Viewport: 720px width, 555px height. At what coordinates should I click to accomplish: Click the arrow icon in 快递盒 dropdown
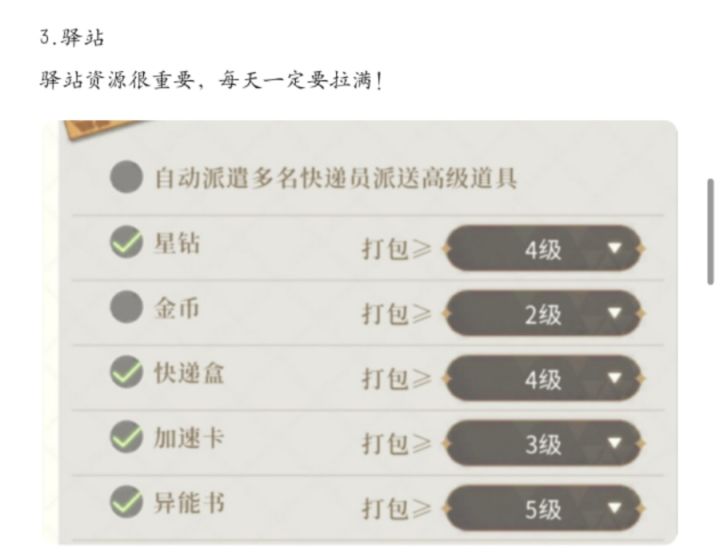[x=614, y=379]
